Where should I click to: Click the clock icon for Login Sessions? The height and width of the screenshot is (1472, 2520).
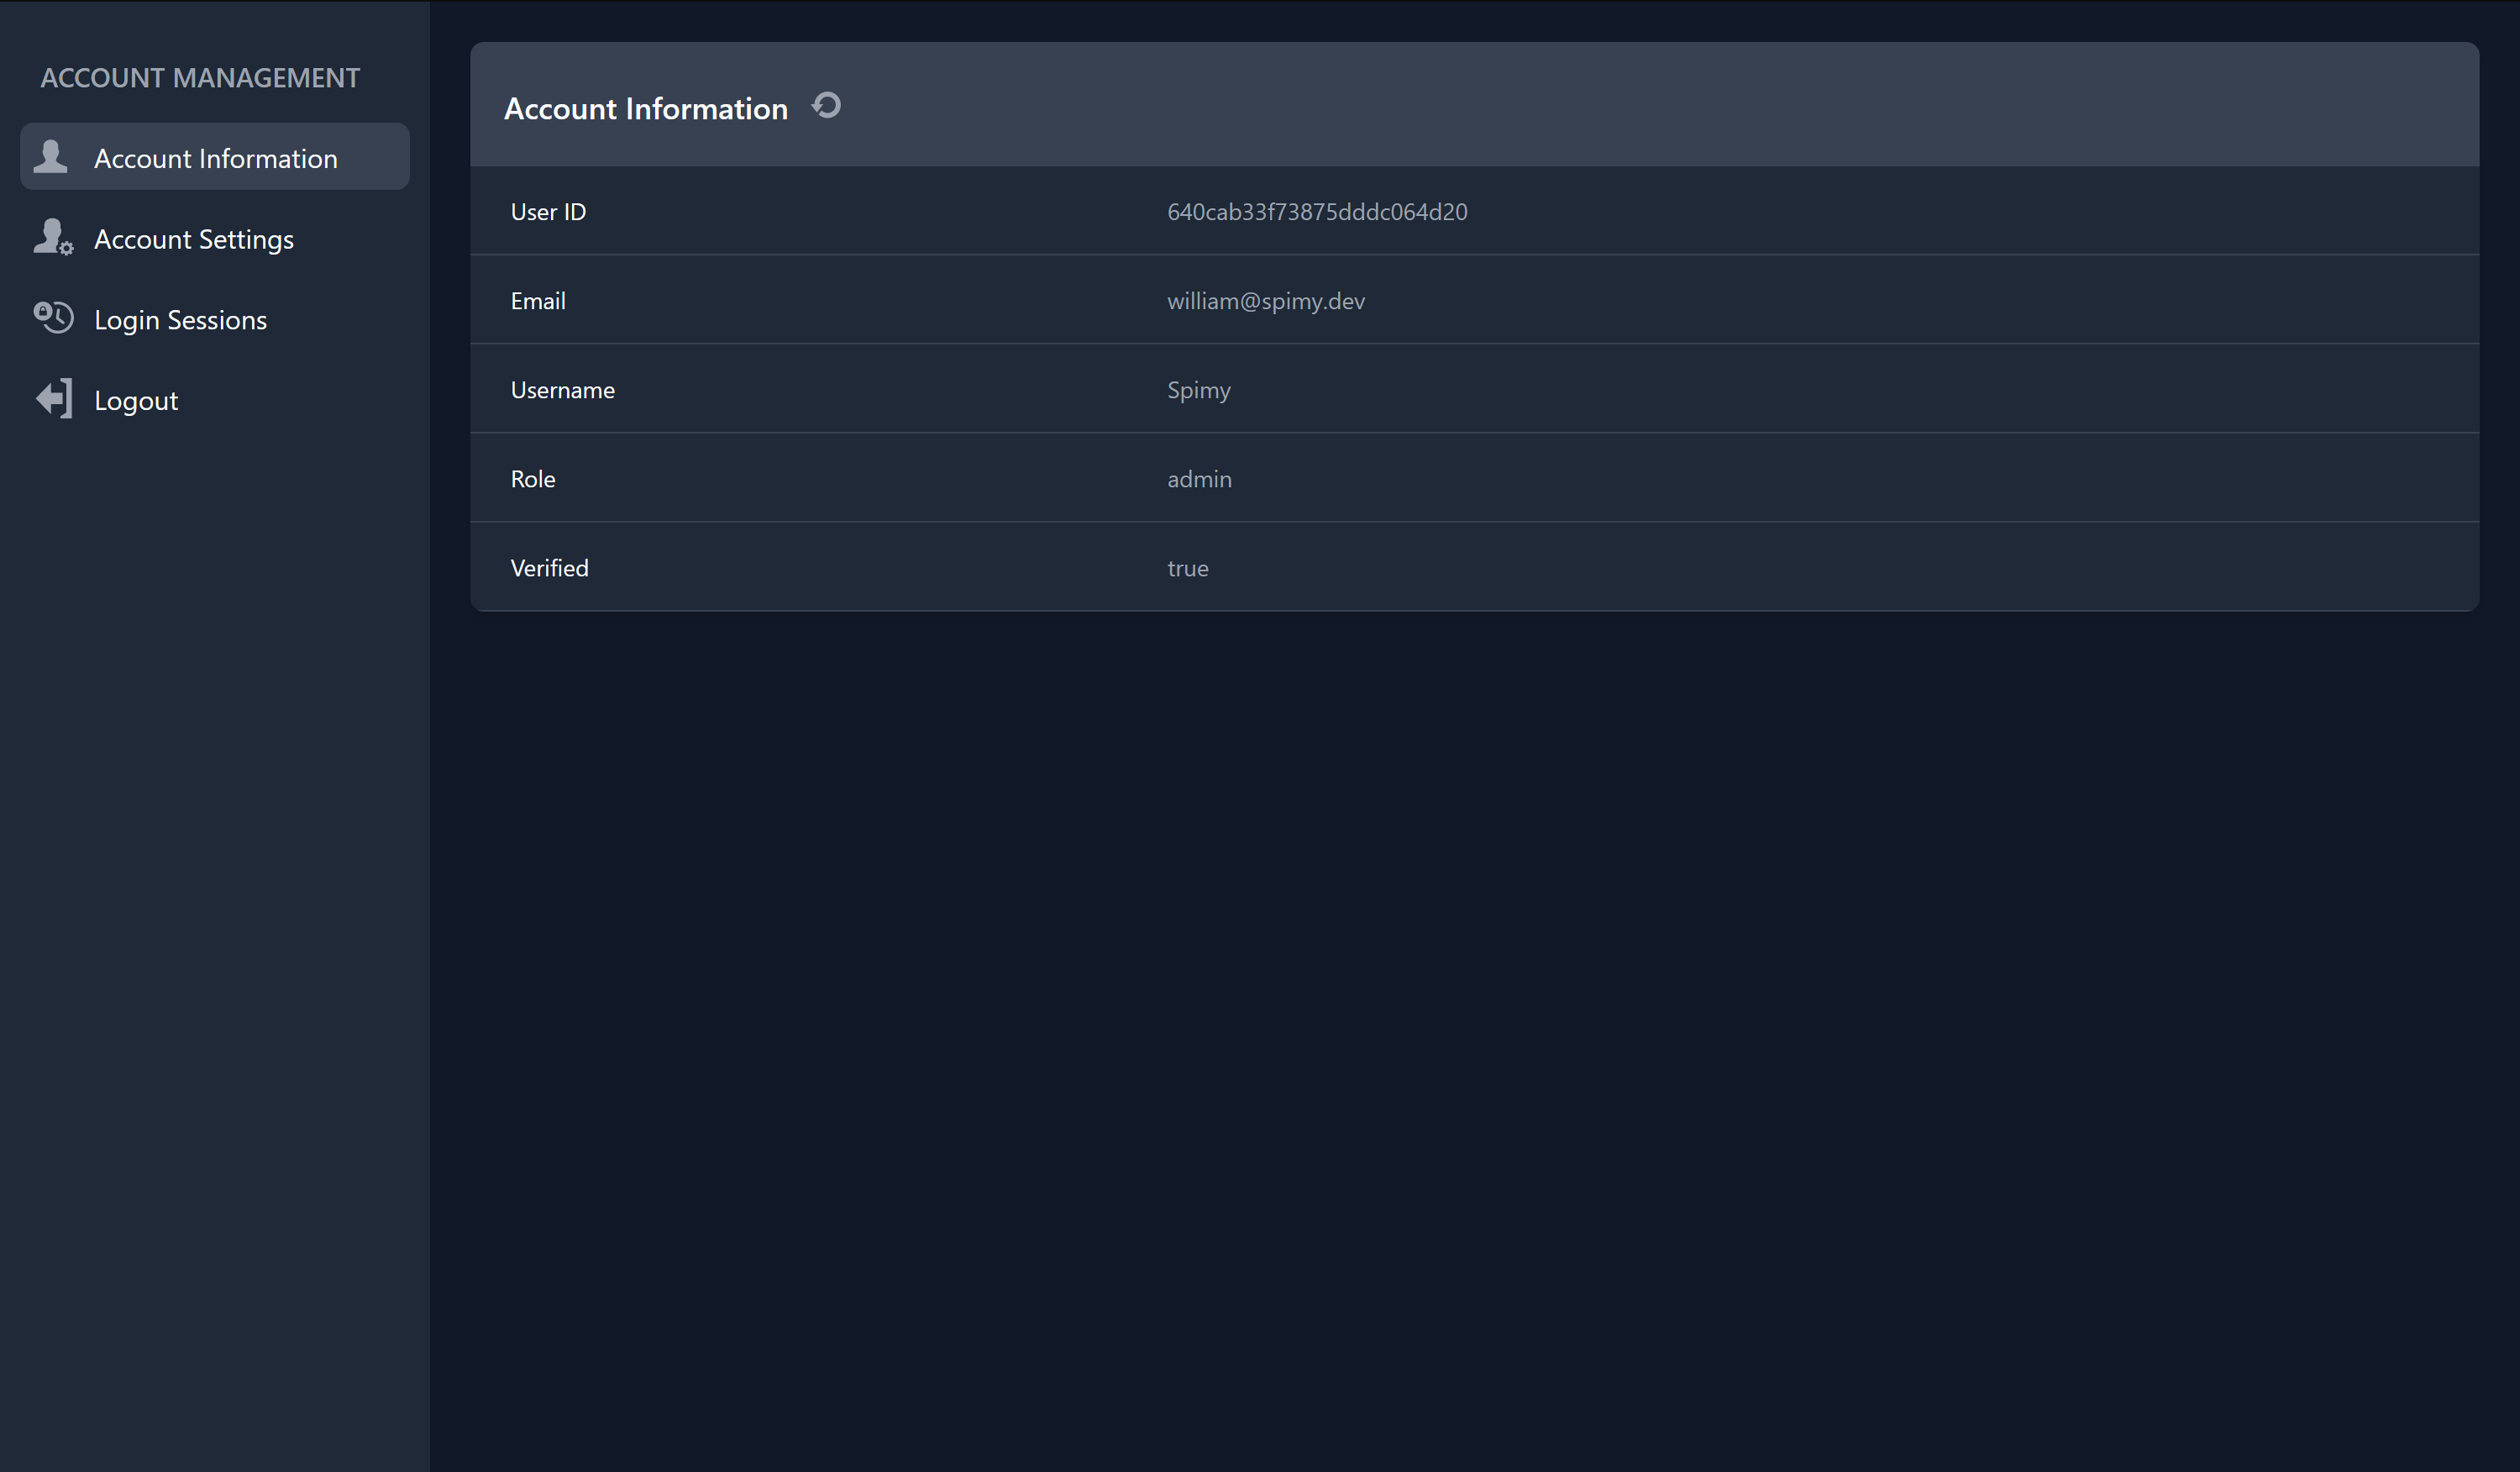pos(53,318)
